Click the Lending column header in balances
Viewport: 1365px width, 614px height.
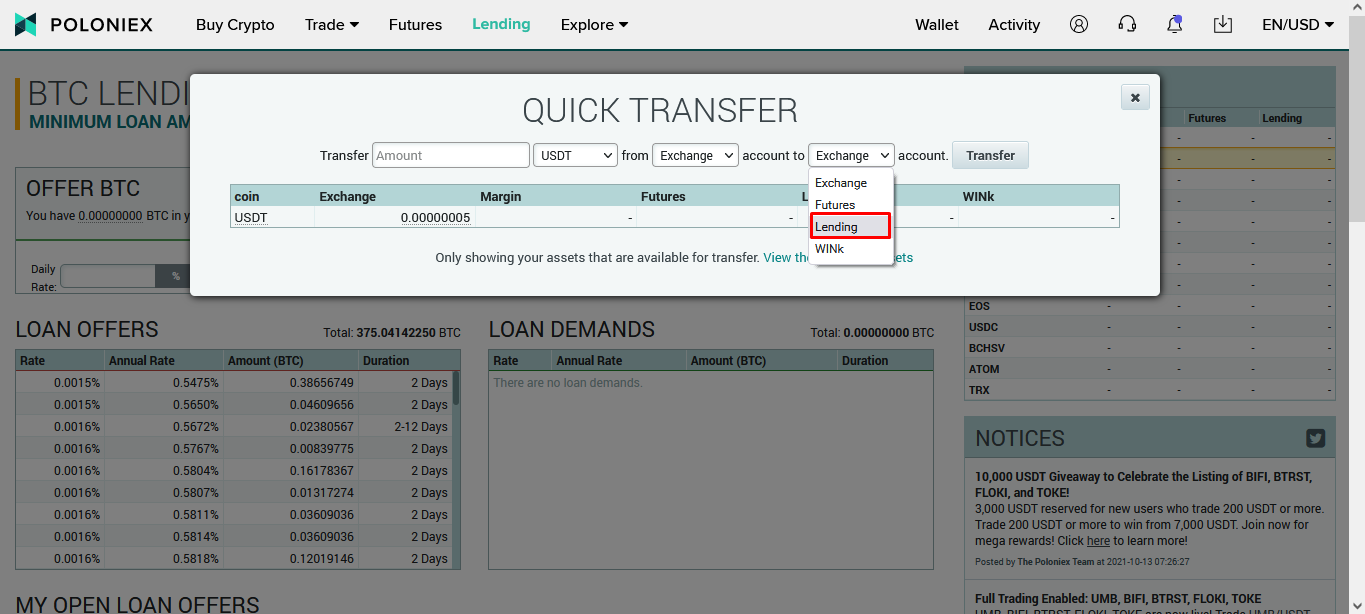tap(1282, 118)
